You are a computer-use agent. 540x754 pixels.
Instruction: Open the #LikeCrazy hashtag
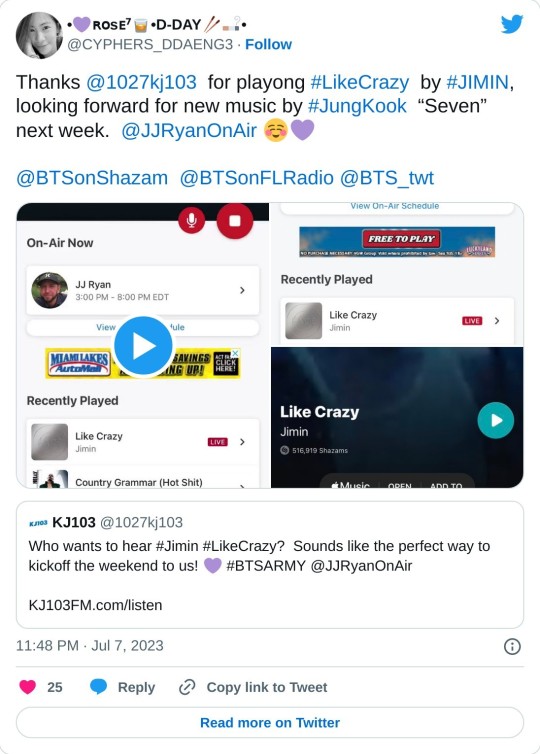[360, 82]
